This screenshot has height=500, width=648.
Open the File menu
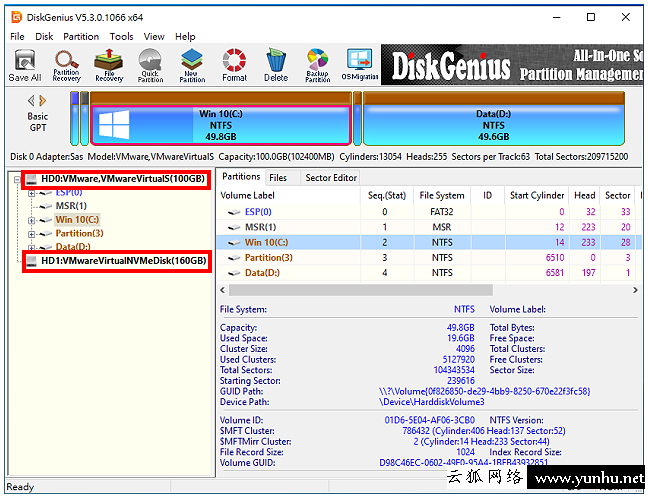click(17, 36)
